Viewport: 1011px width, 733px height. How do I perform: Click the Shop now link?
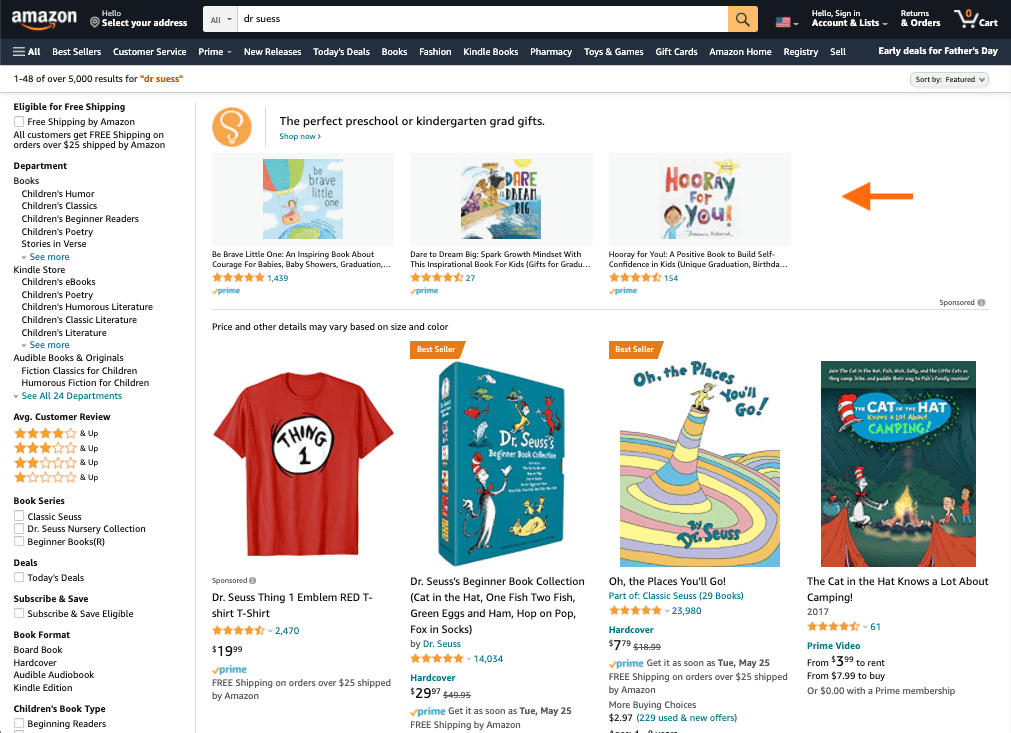pos(299,136)
